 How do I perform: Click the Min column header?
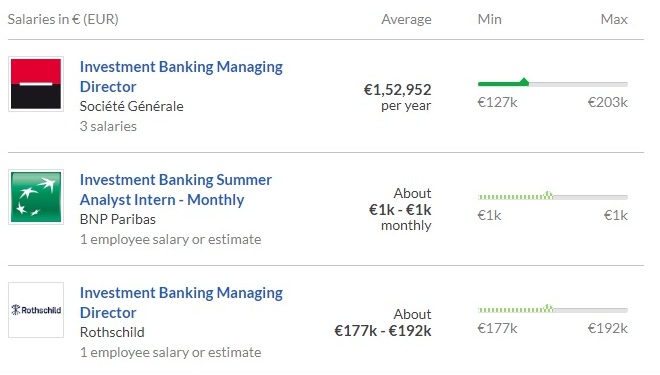click(x=490, y=19)
